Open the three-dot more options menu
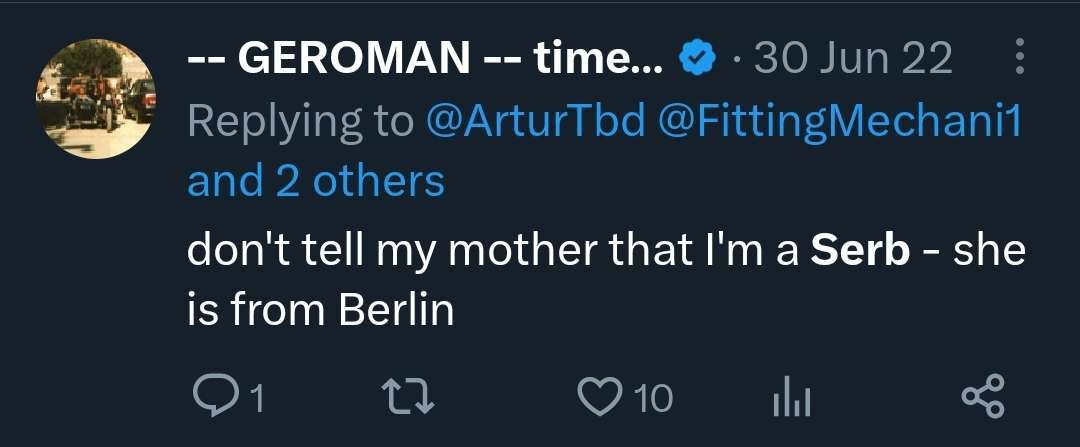Image resolution: width=1080 pixels, height=447 pixels. (1020, 58)
